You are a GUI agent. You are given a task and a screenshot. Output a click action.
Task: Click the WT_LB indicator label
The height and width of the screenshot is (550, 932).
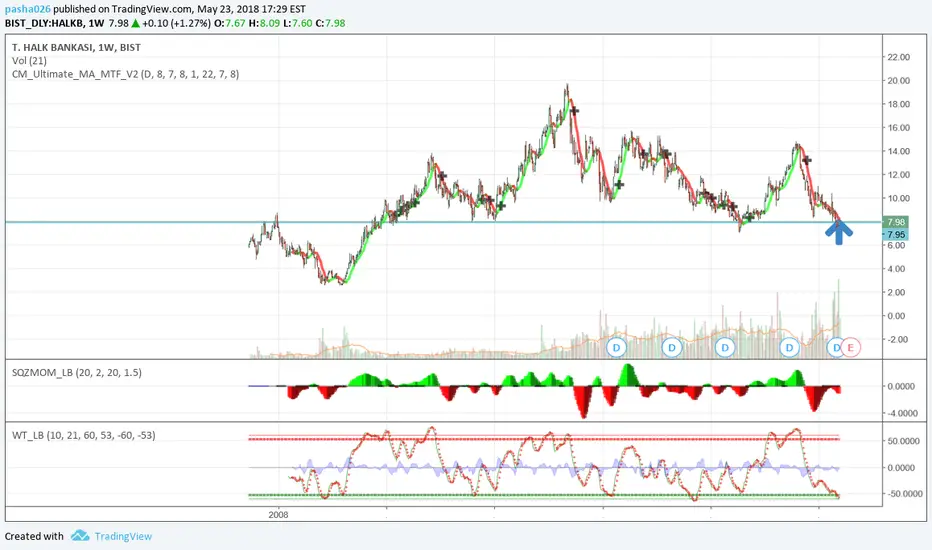coord(83,435)
